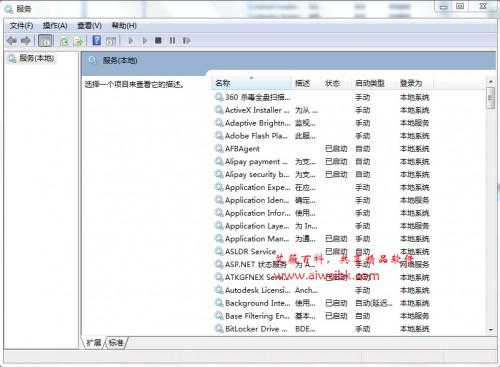Select the Application Experience service row
Image resolution: width=500 pixels, height=367 pixels.
coord(322,187)
